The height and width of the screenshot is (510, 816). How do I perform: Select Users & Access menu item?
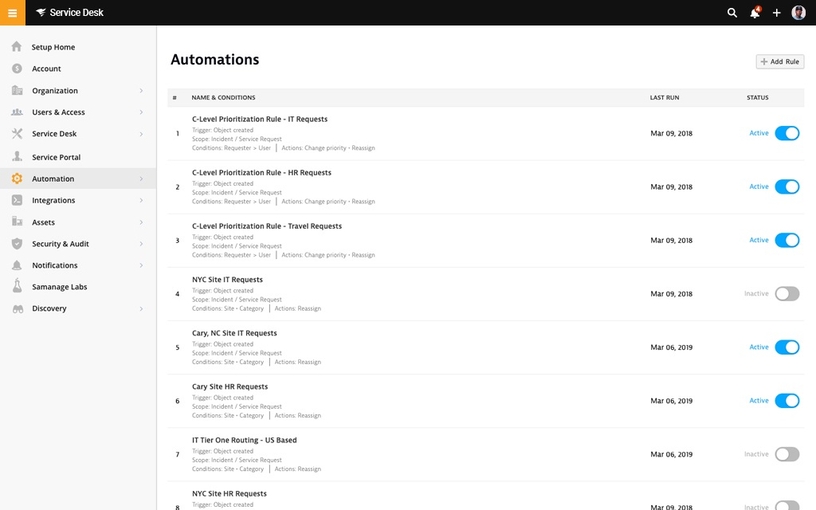pos(58,112)
